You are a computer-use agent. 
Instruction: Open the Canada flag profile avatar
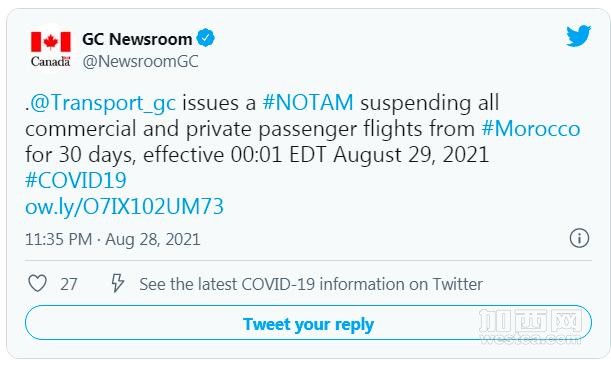click(51, 49)
